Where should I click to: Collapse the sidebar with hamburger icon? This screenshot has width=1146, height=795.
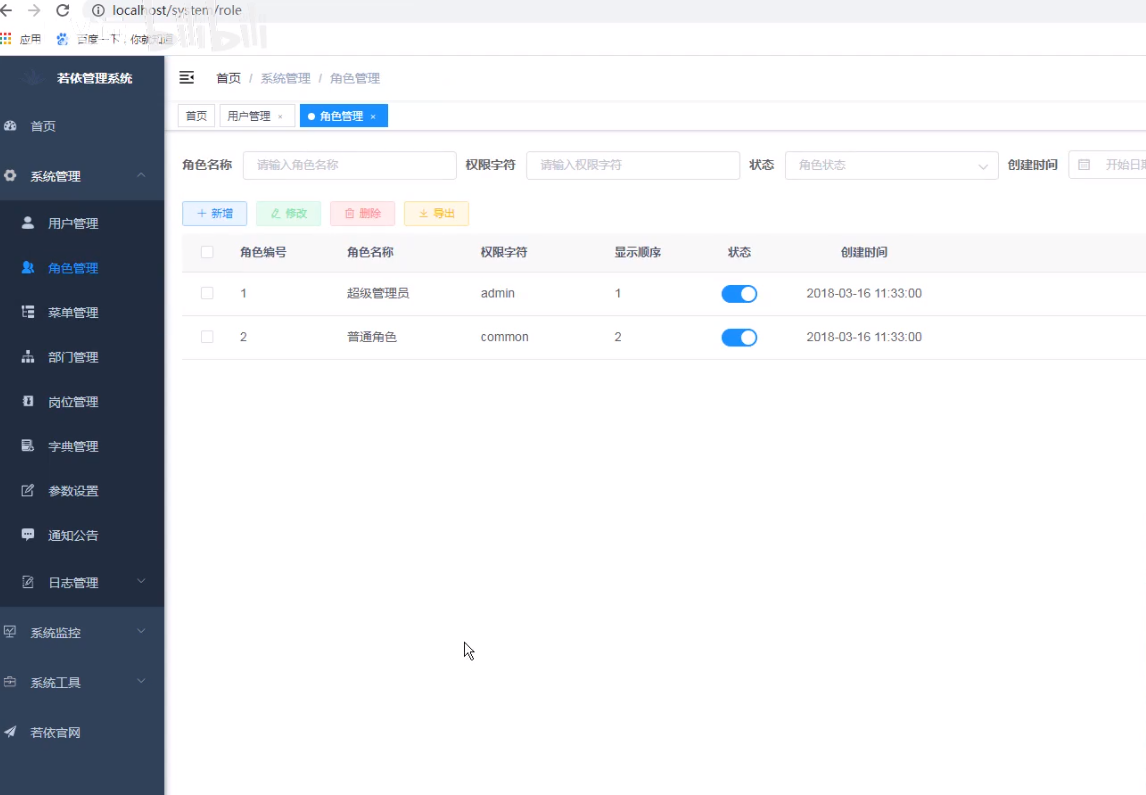coord(186,77)
